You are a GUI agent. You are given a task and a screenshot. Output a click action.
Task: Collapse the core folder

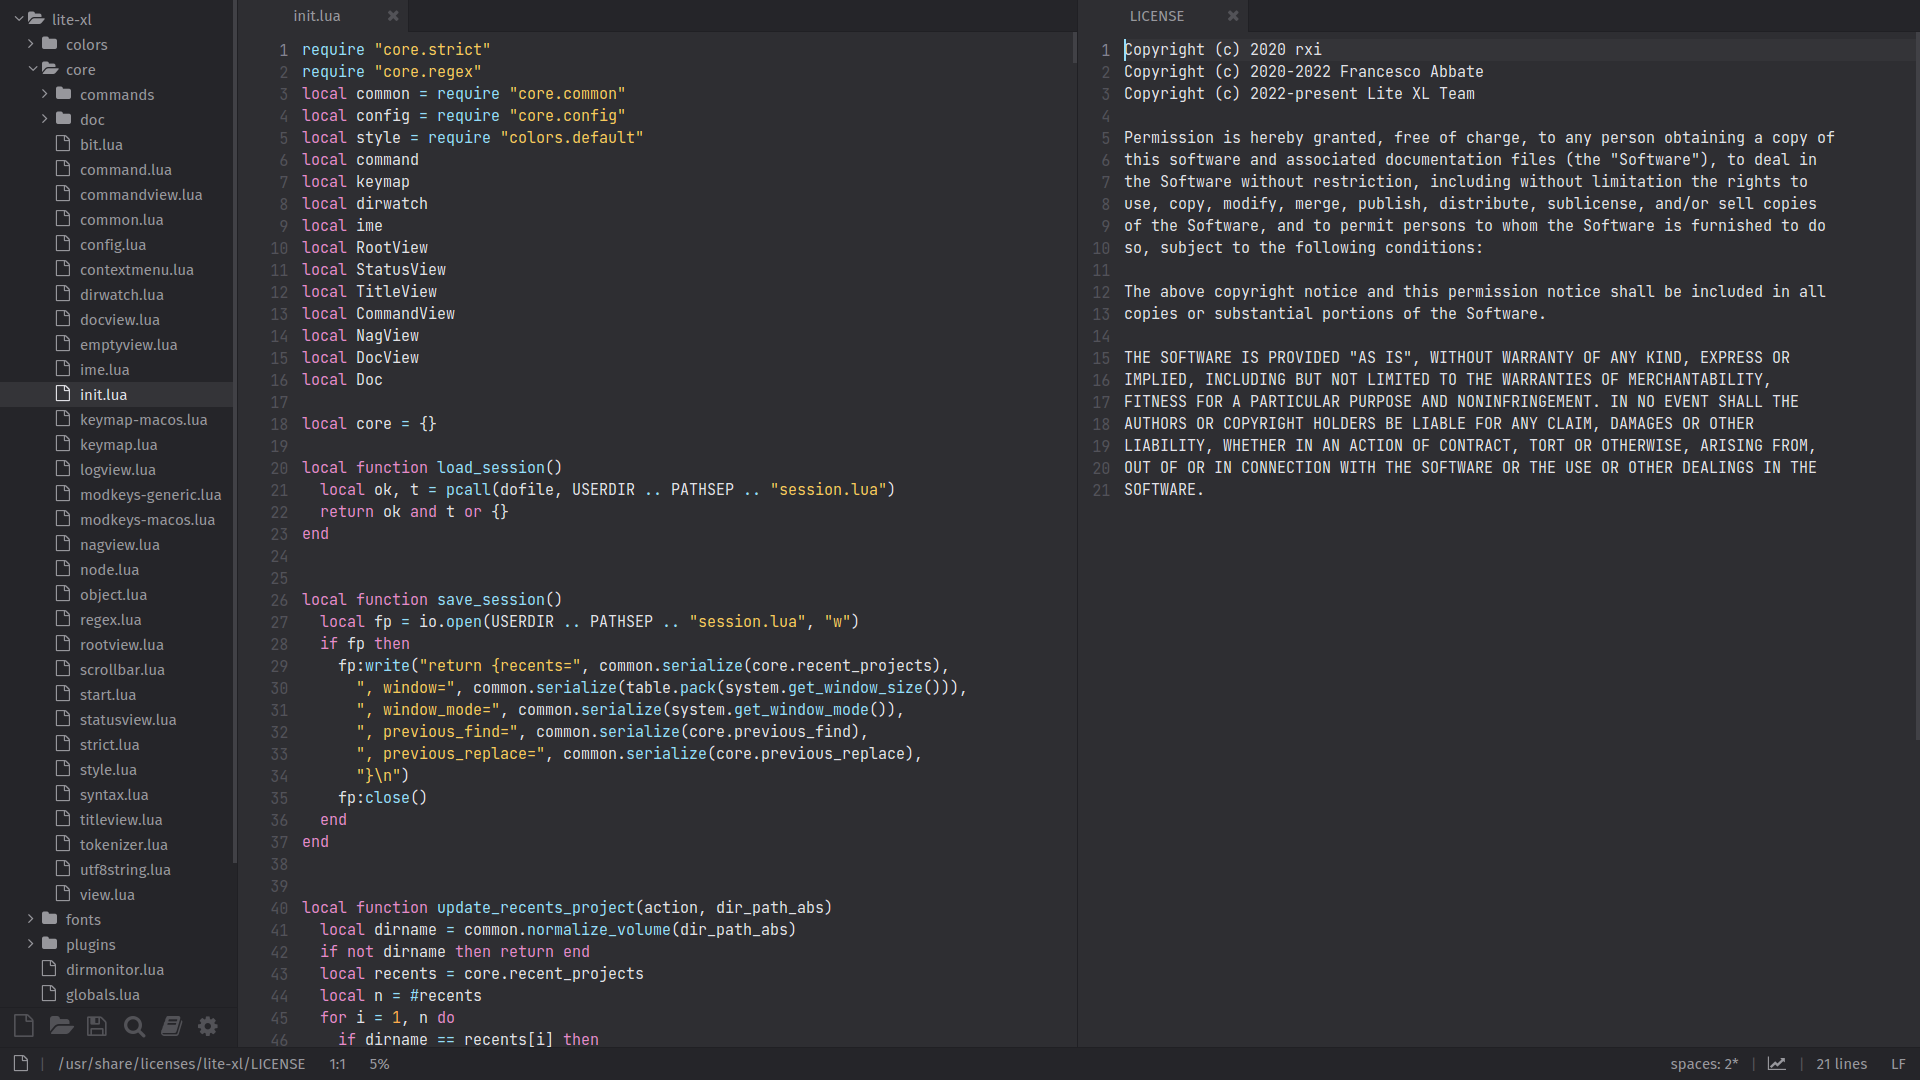33,69
